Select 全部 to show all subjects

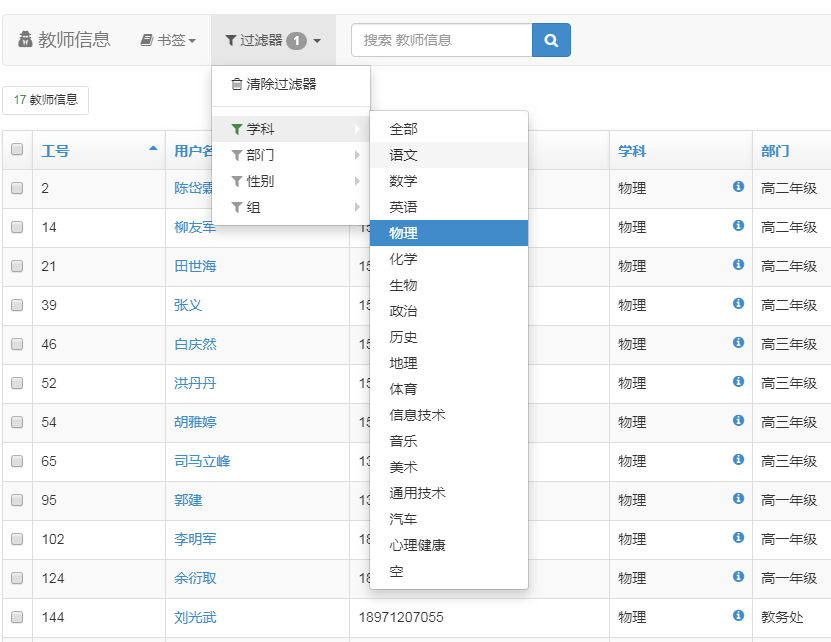(x=404, y=129)
